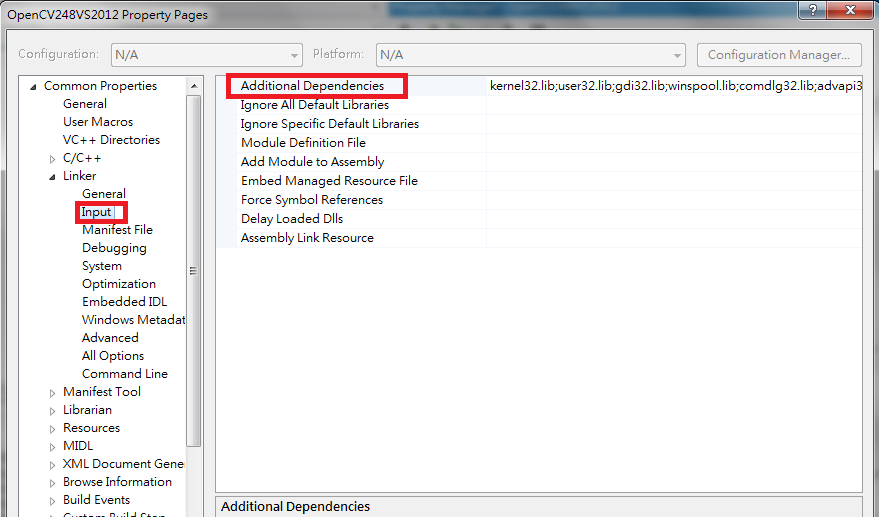Select the Manifest Tool tree item

tap(101, 391)
